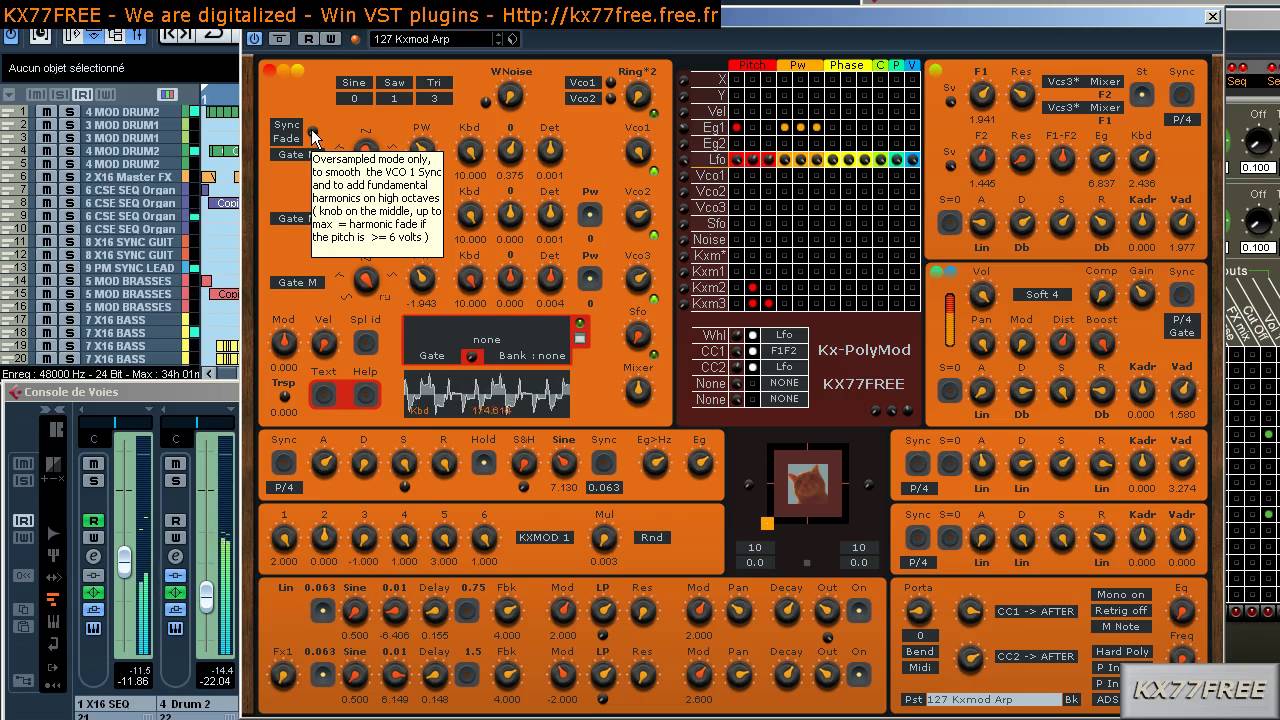Adjust the Mod knob near Vel
The height and width of the screenshot is (720, 1280).
coord(284,343)
